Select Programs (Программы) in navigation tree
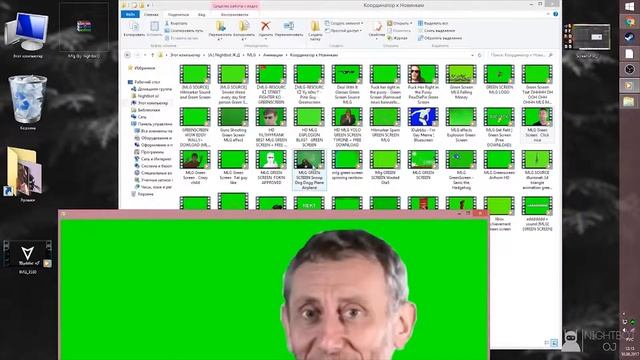Viewport: 640px width, 360px height. click(x=149, y=152)
